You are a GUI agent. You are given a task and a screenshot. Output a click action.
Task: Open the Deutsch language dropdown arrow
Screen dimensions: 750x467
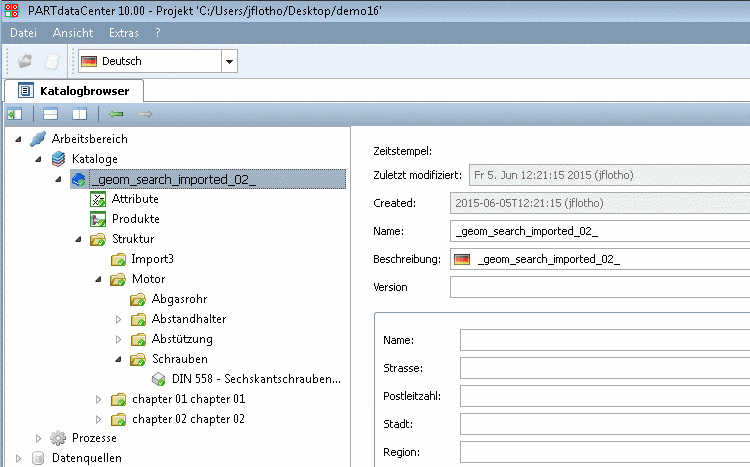coord(230,61)
